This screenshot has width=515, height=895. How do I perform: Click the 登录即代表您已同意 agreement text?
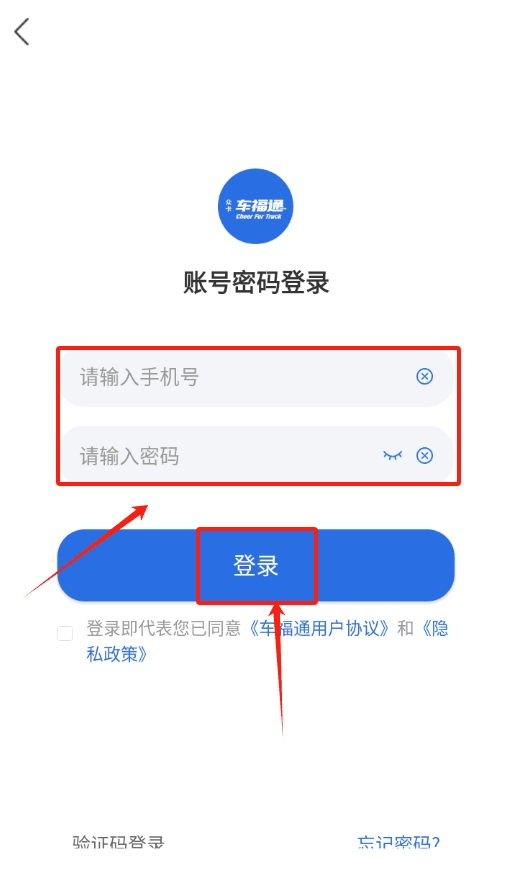point(164,629)
